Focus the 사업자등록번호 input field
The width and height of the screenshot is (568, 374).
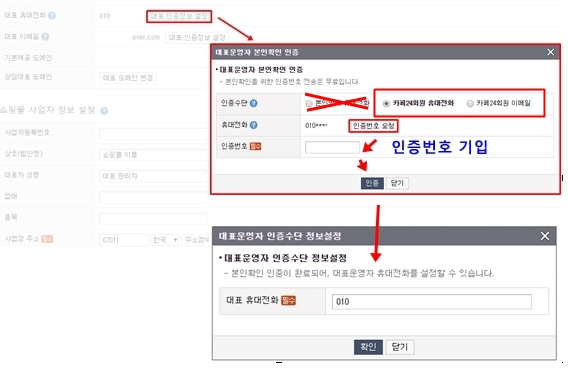[153, 133]
